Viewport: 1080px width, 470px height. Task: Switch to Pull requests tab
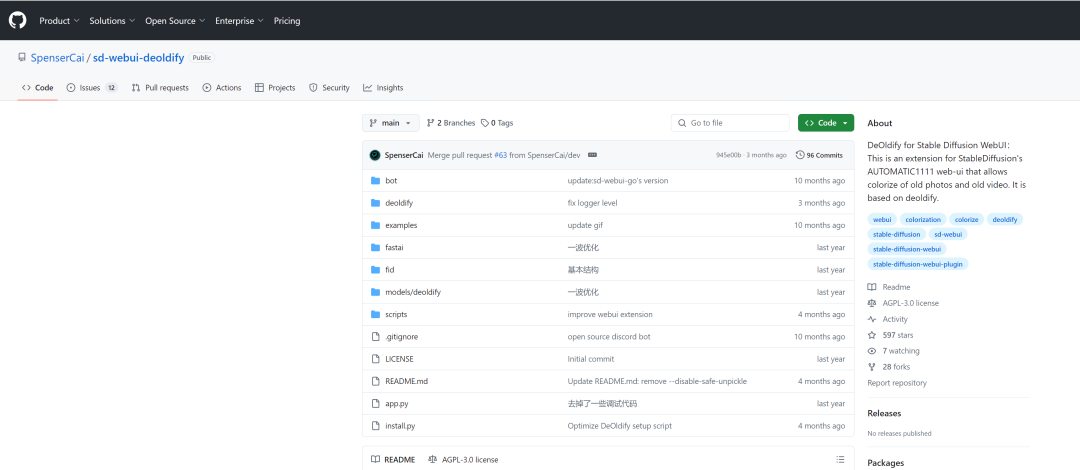pos(160,88)
